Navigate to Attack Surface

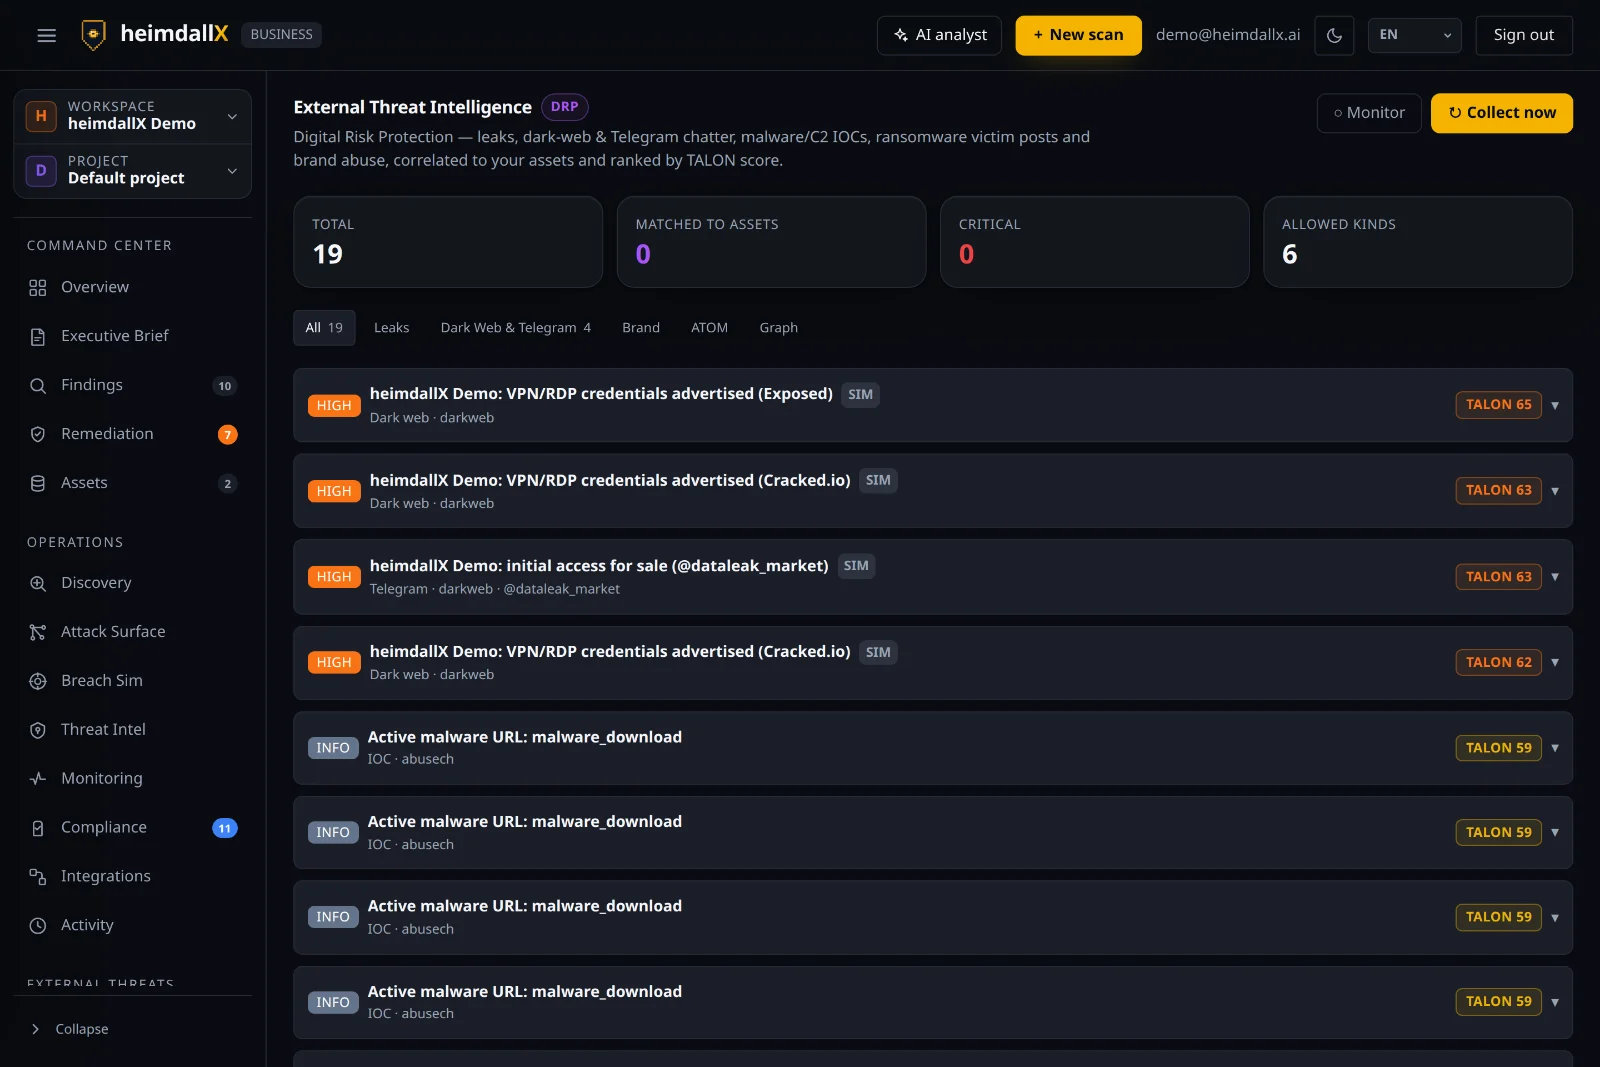[132, 633]
